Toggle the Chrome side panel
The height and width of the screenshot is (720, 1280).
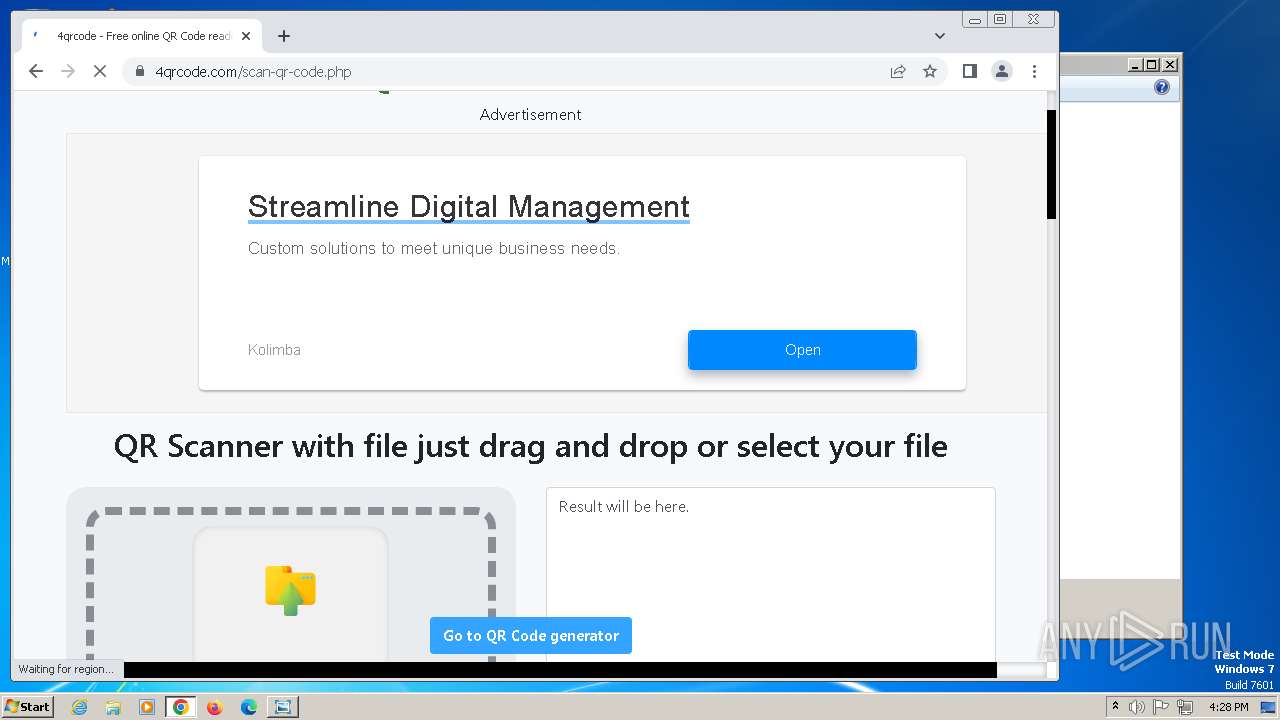pyautogui.click(x=969, y=71)
